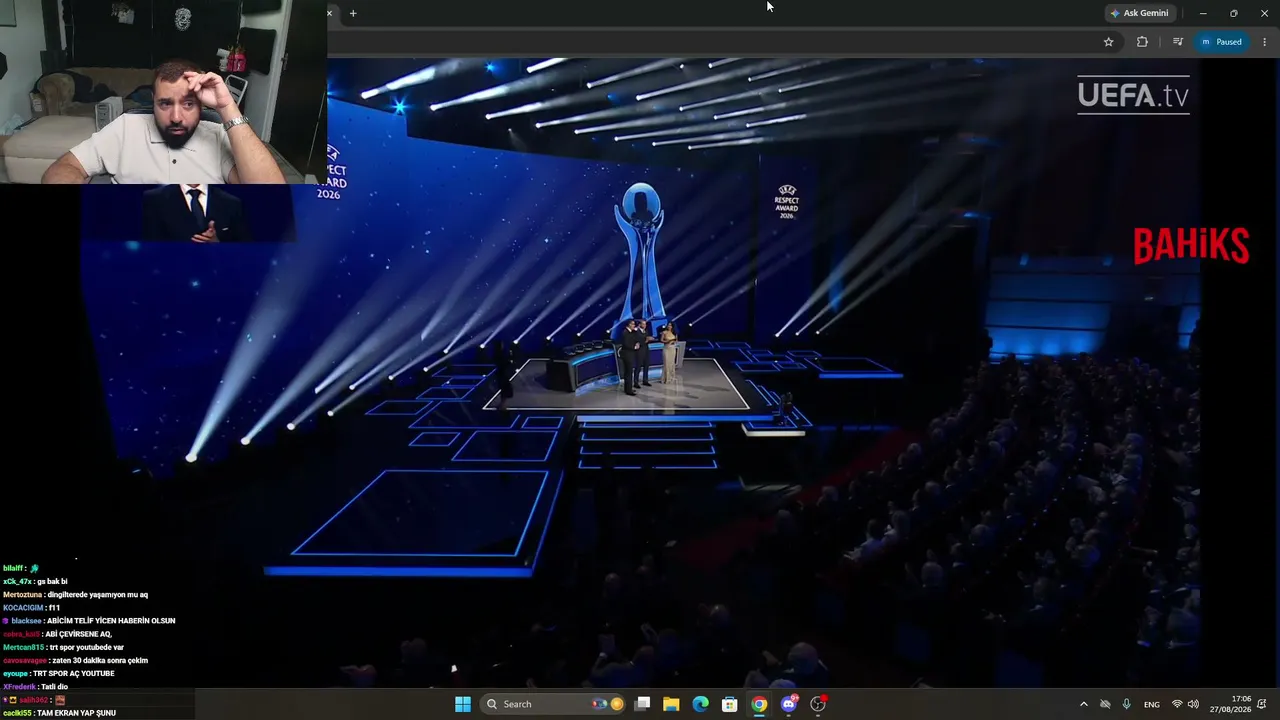Close the current Chrome tab

[x=329, y=13]
